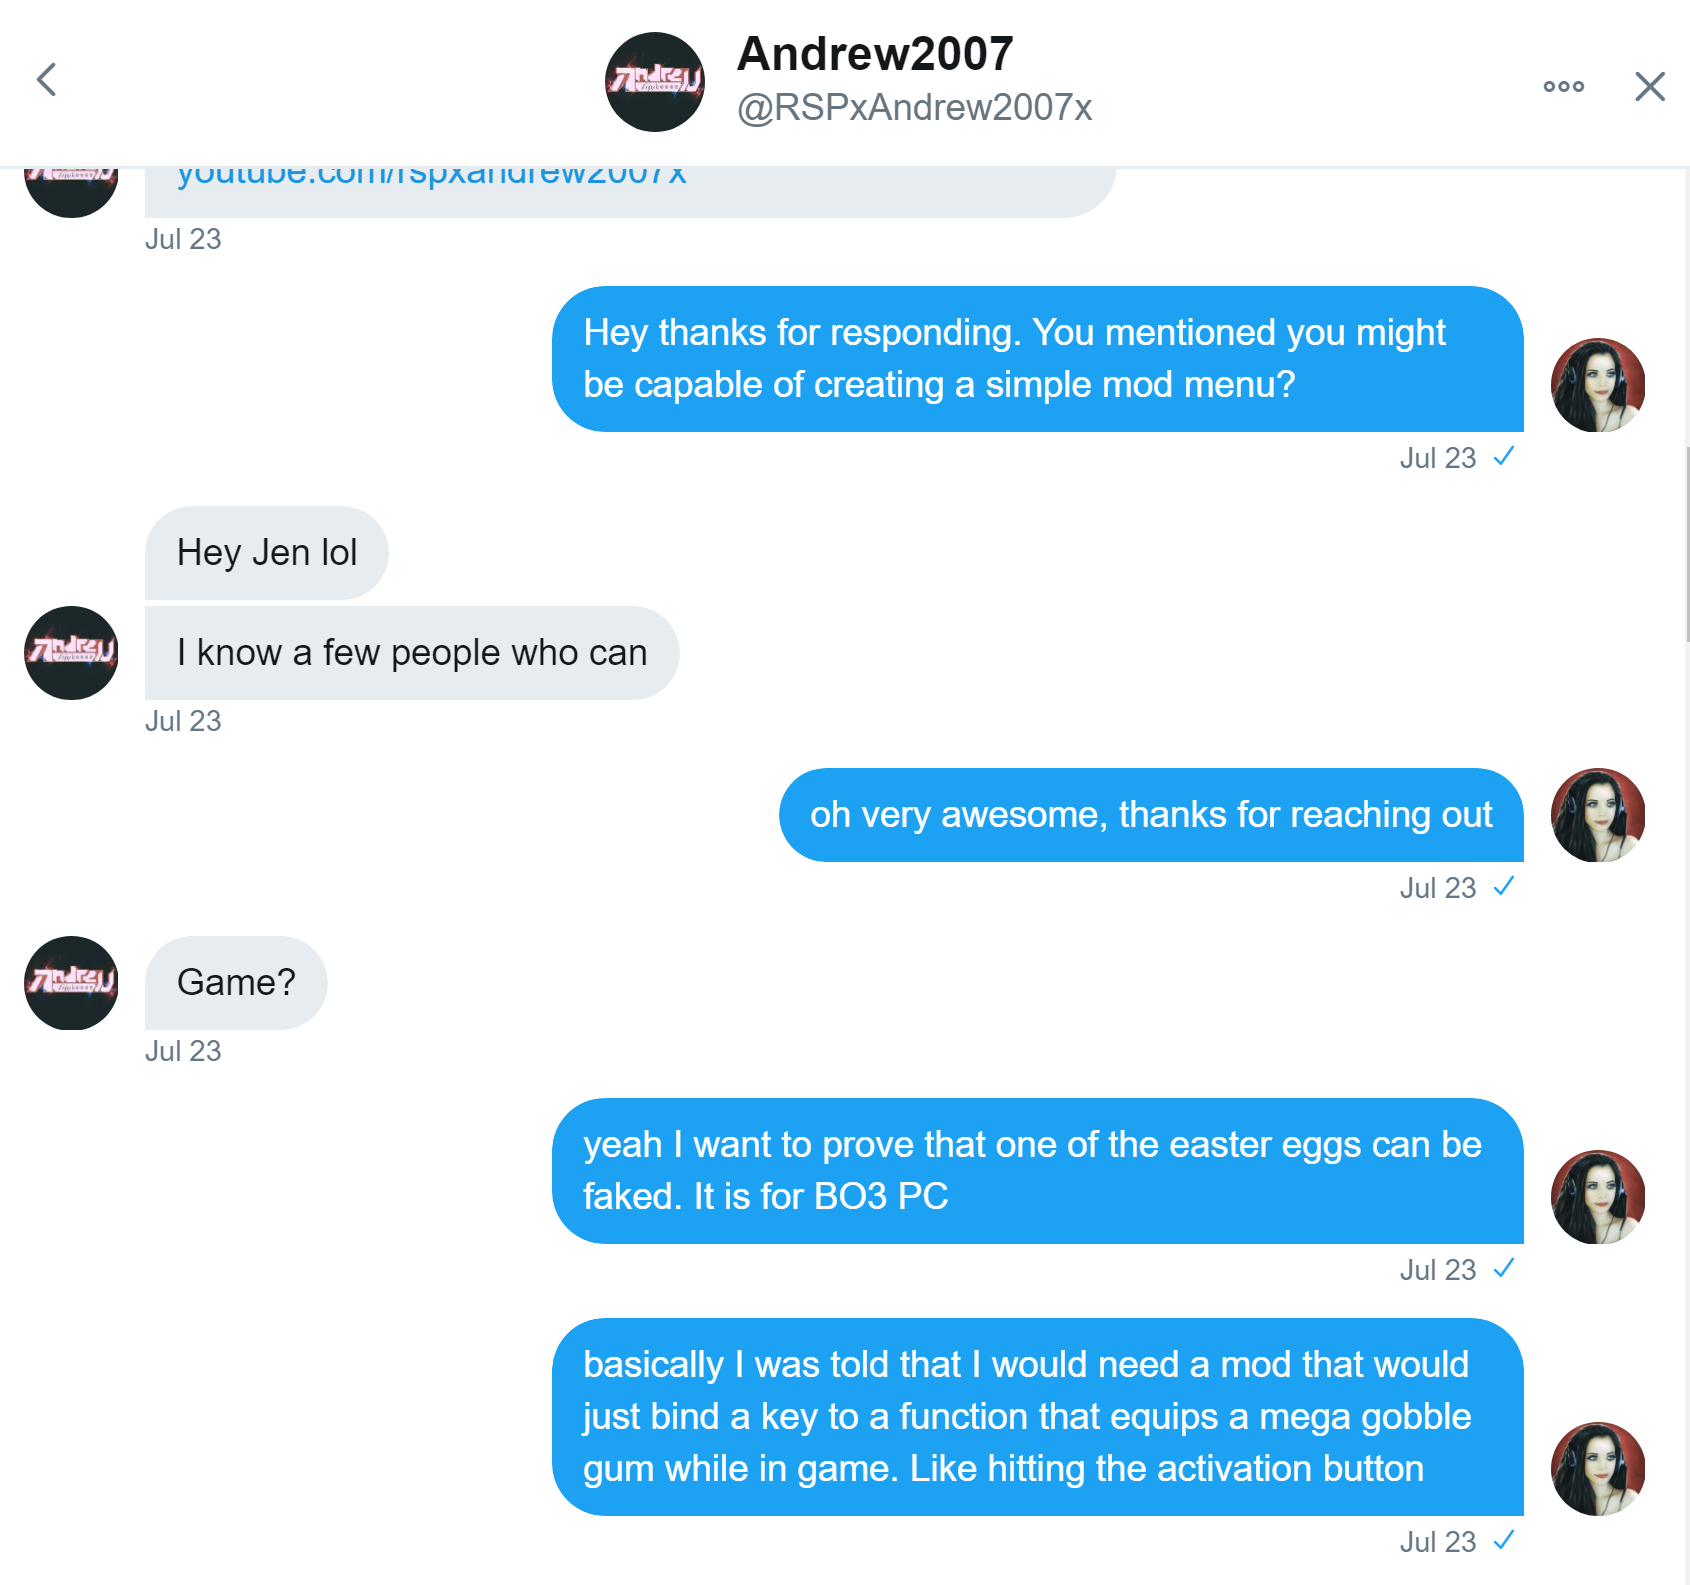Open Andrew2007's profile from the name heading
Viewport: 1690px width, 1585px height.
point(875,54)
